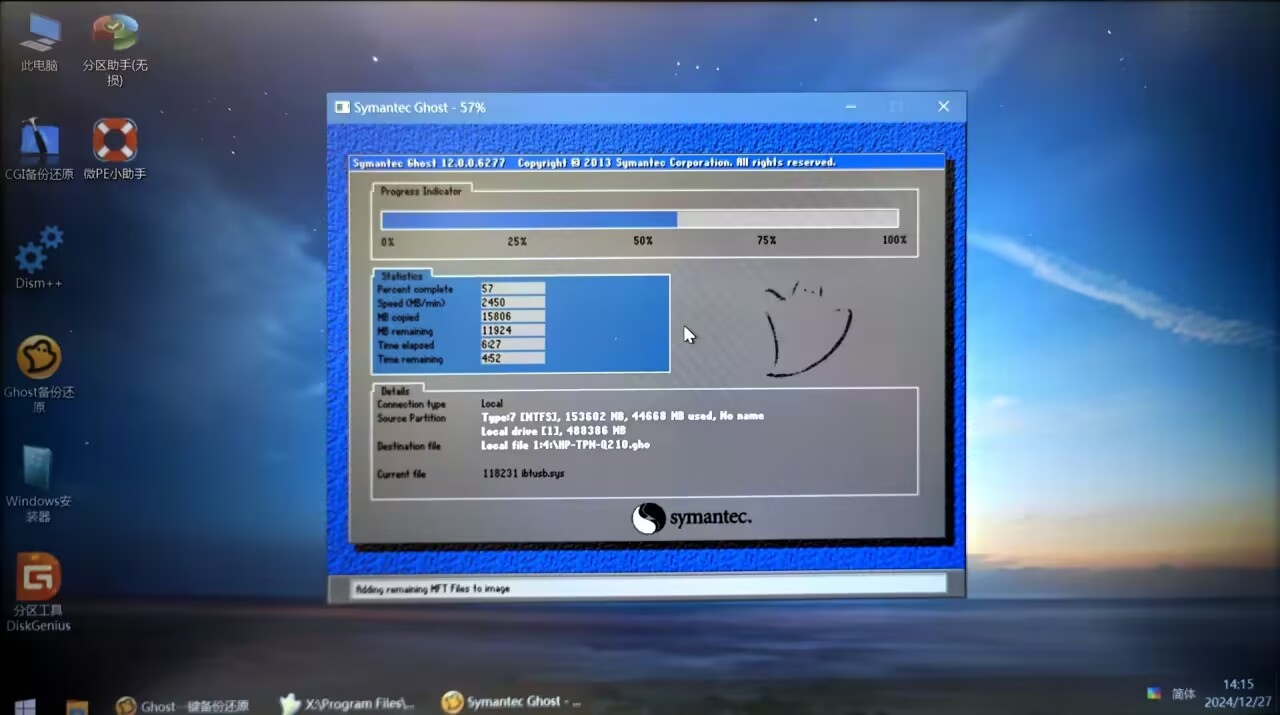The width and height of the screenshot is (1280, 715).
Task: Click the Source Partition NTFS details line
Action: point(622,416)
